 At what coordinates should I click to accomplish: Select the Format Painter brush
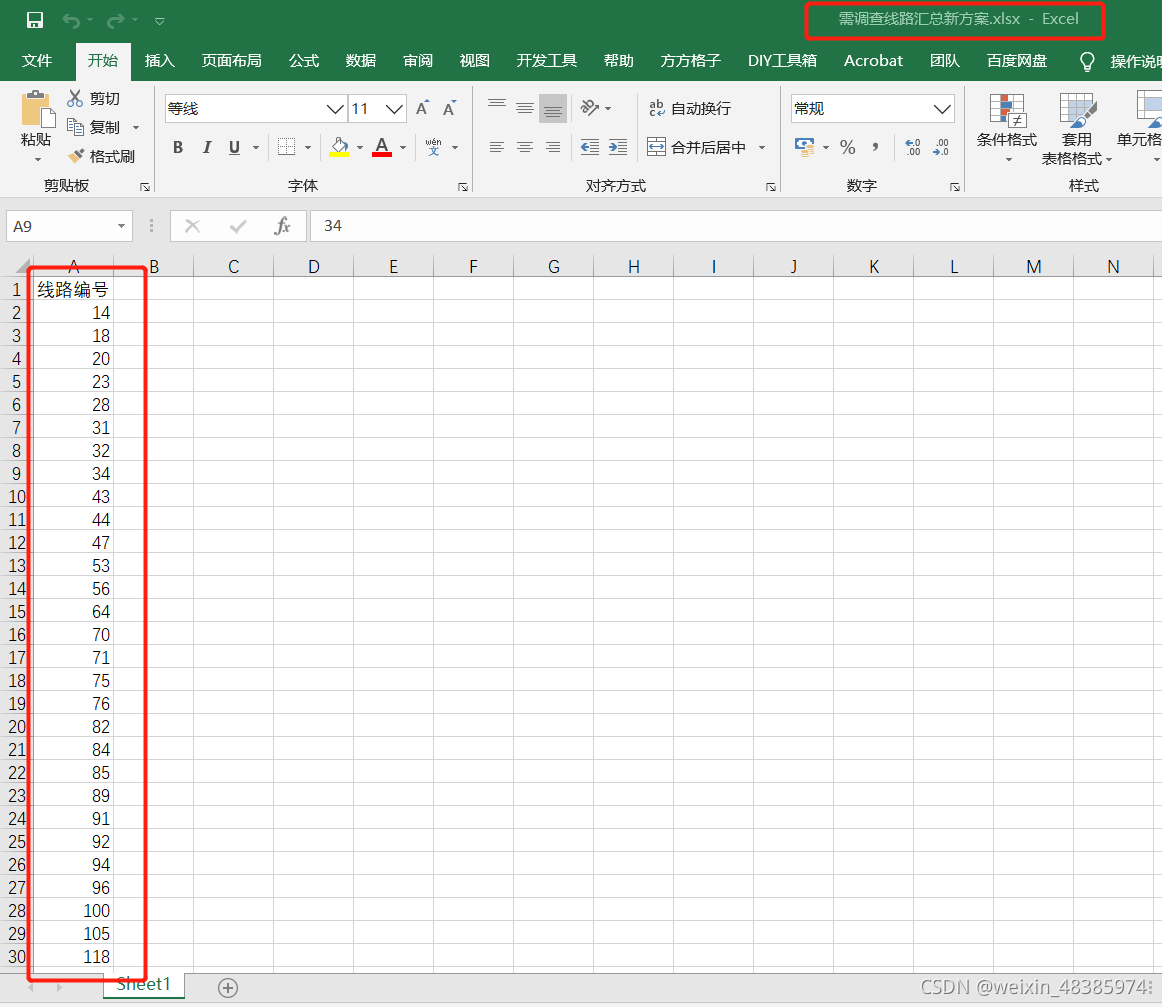click(x=75, y=156)
